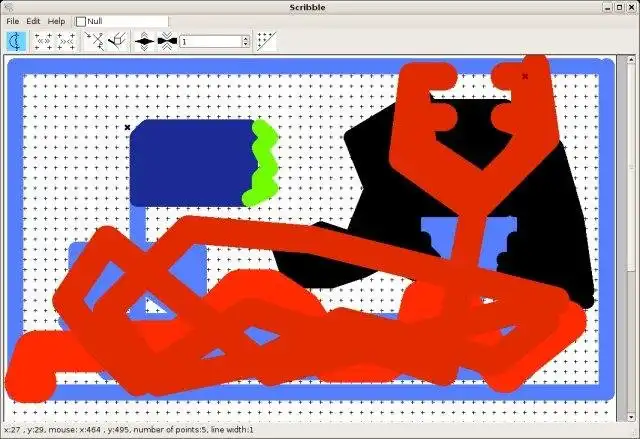Click the vertical scrollbar up arrow
The height and width of the screenshot is (439, 640).
click(x=631, y=60)
